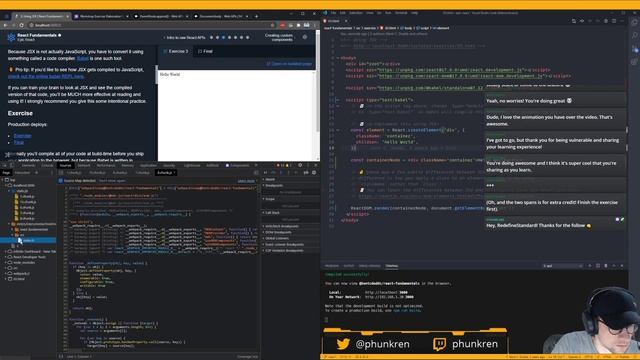
Task: Close the Workshop Exercise Elaboration browser tab
Action: pyautogui.click(x=127, y=16)
